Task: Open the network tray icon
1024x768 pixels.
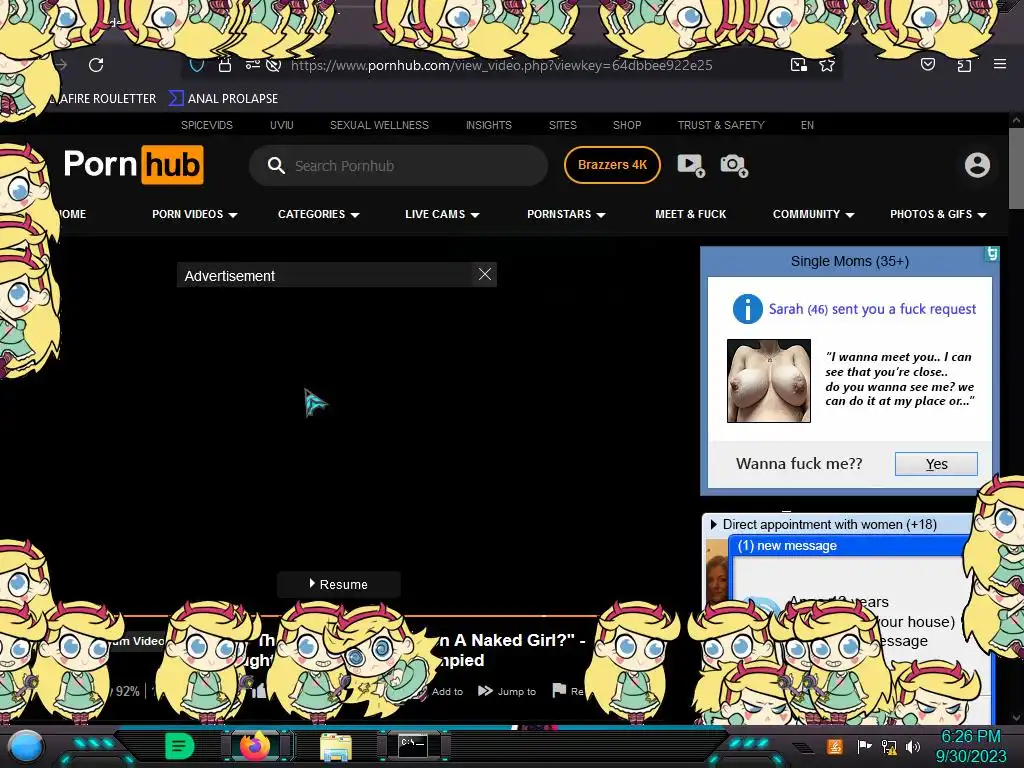Action: coord(889,746)
